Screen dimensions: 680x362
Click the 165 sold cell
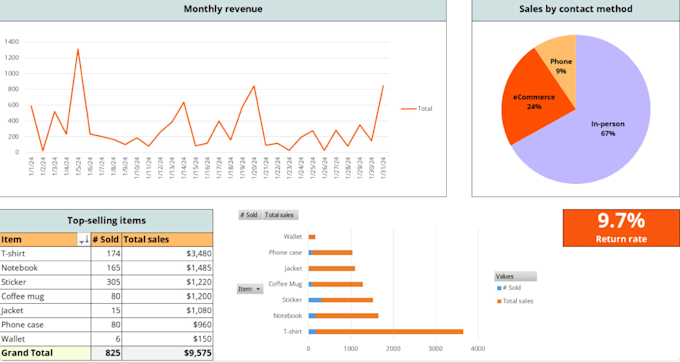pos(106,268)
